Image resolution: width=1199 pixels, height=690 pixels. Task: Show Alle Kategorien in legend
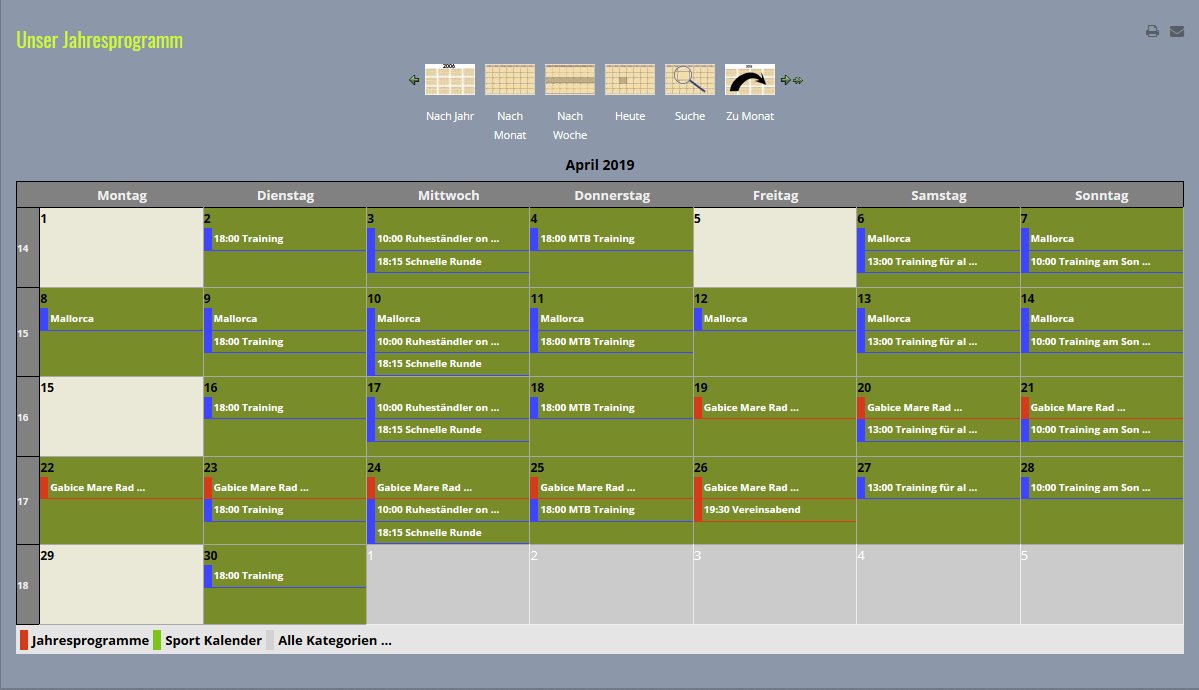[334, 640]
